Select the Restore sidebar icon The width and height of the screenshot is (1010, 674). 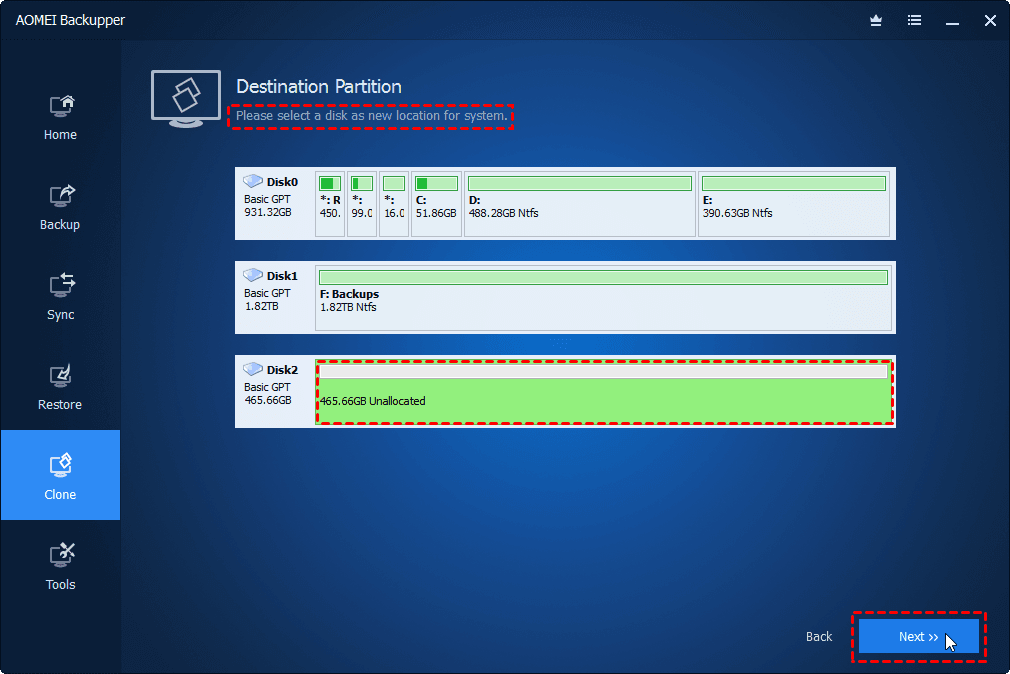coord(60,377)
